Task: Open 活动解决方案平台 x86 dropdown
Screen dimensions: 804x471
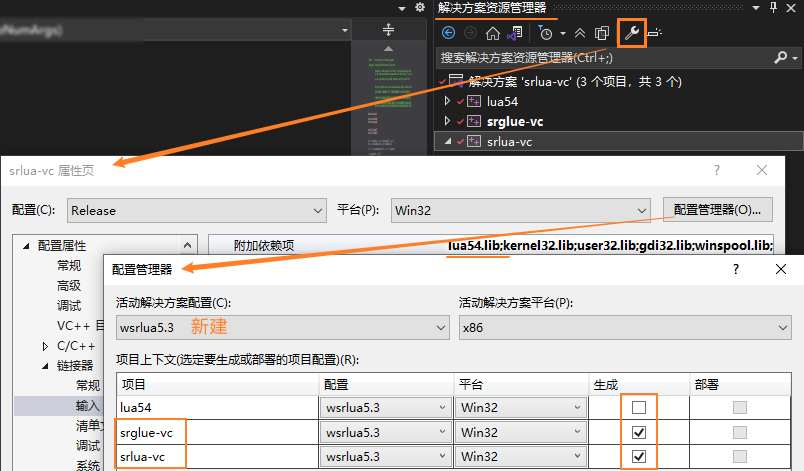Action: [x=625, y=327]
